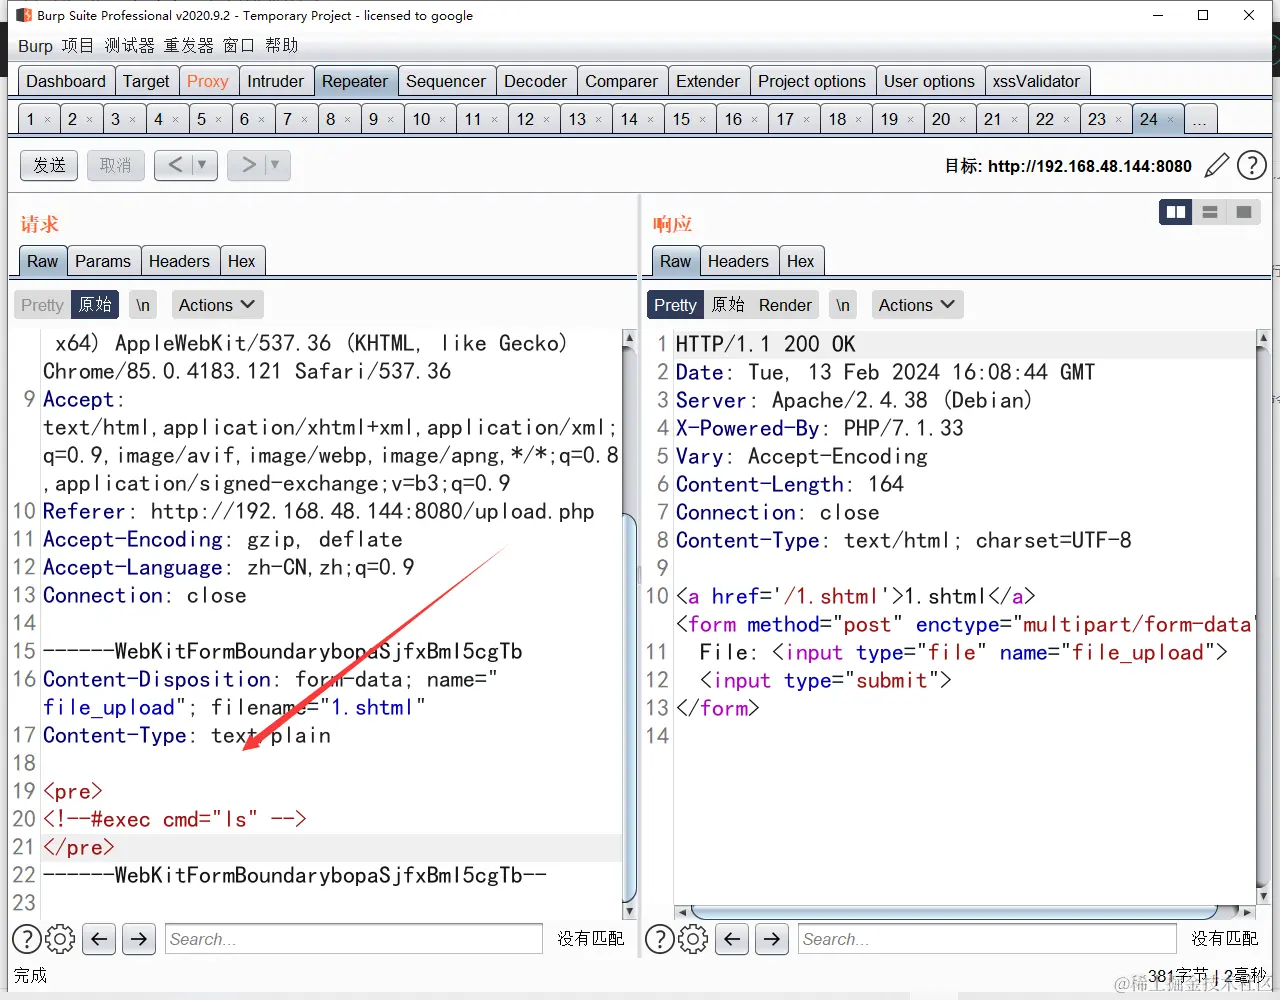Open request Hex tab
The height and width of the screenshot is (1000, 1280).
241,261
